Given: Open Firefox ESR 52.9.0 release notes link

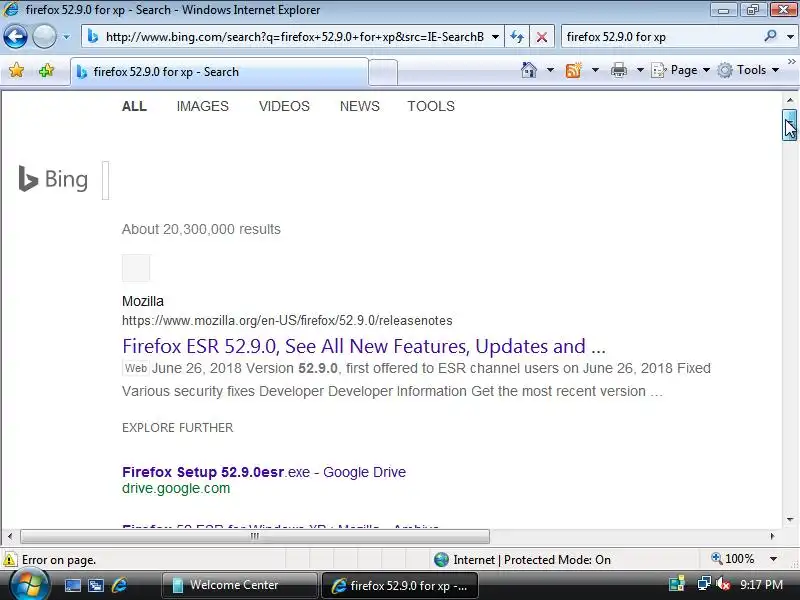Looking at the screenshot, I should 364,346.
